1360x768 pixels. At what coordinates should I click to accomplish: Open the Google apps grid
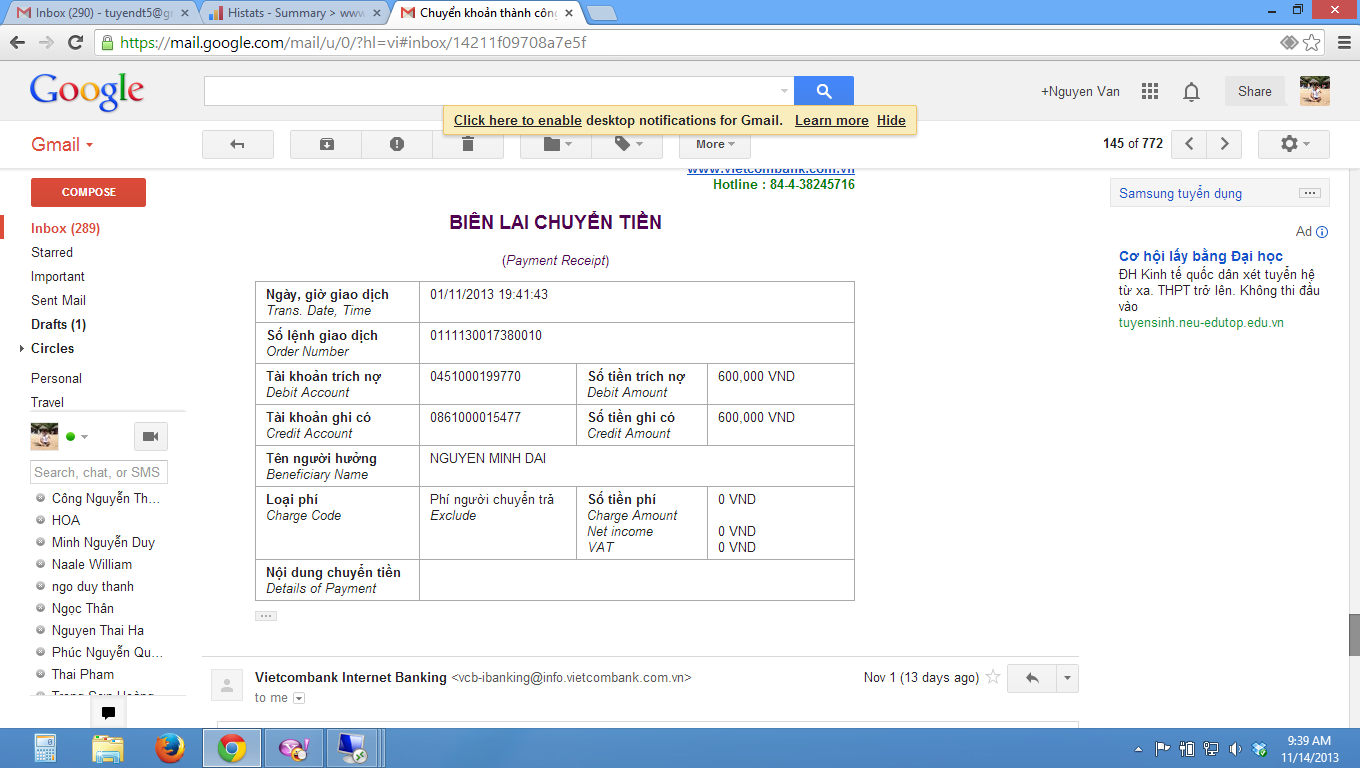(1150, 91)
